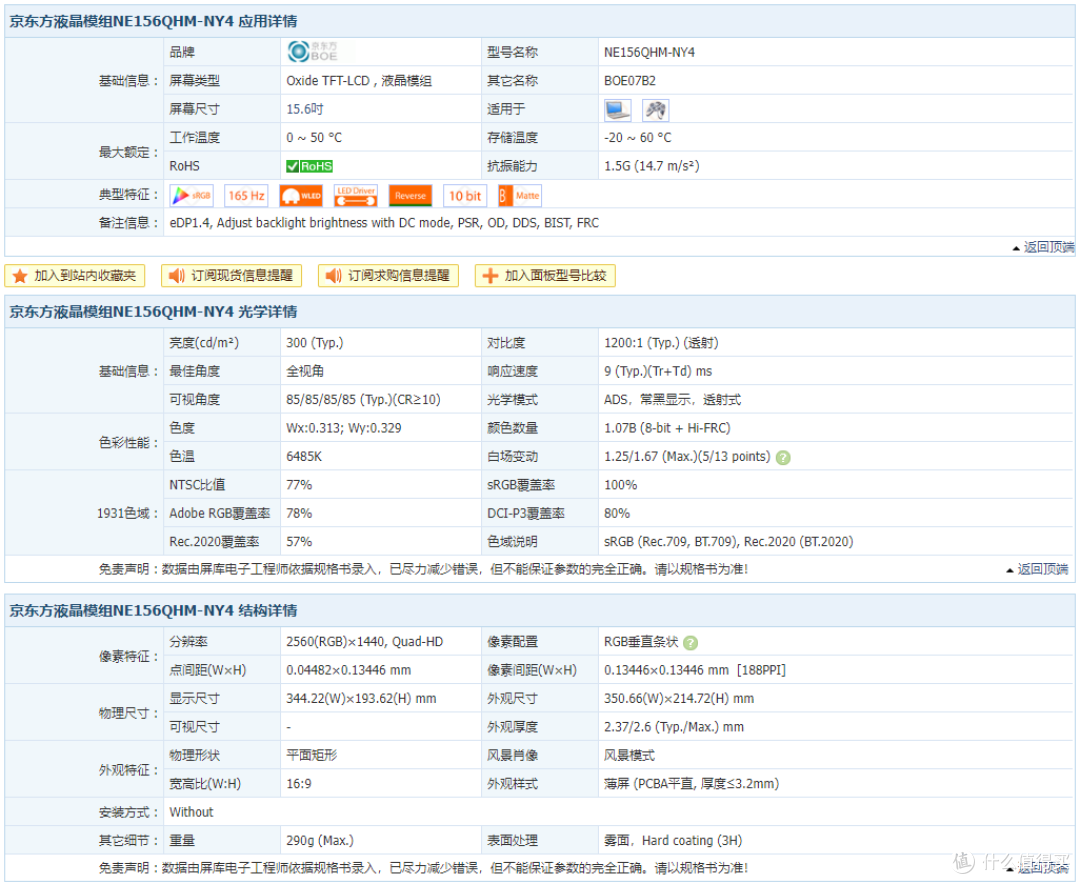Image resolution: width=1080 pixels, height=884 pixels.
Task: Select color temperature 6485K
Action: click(x=304, y=457)
